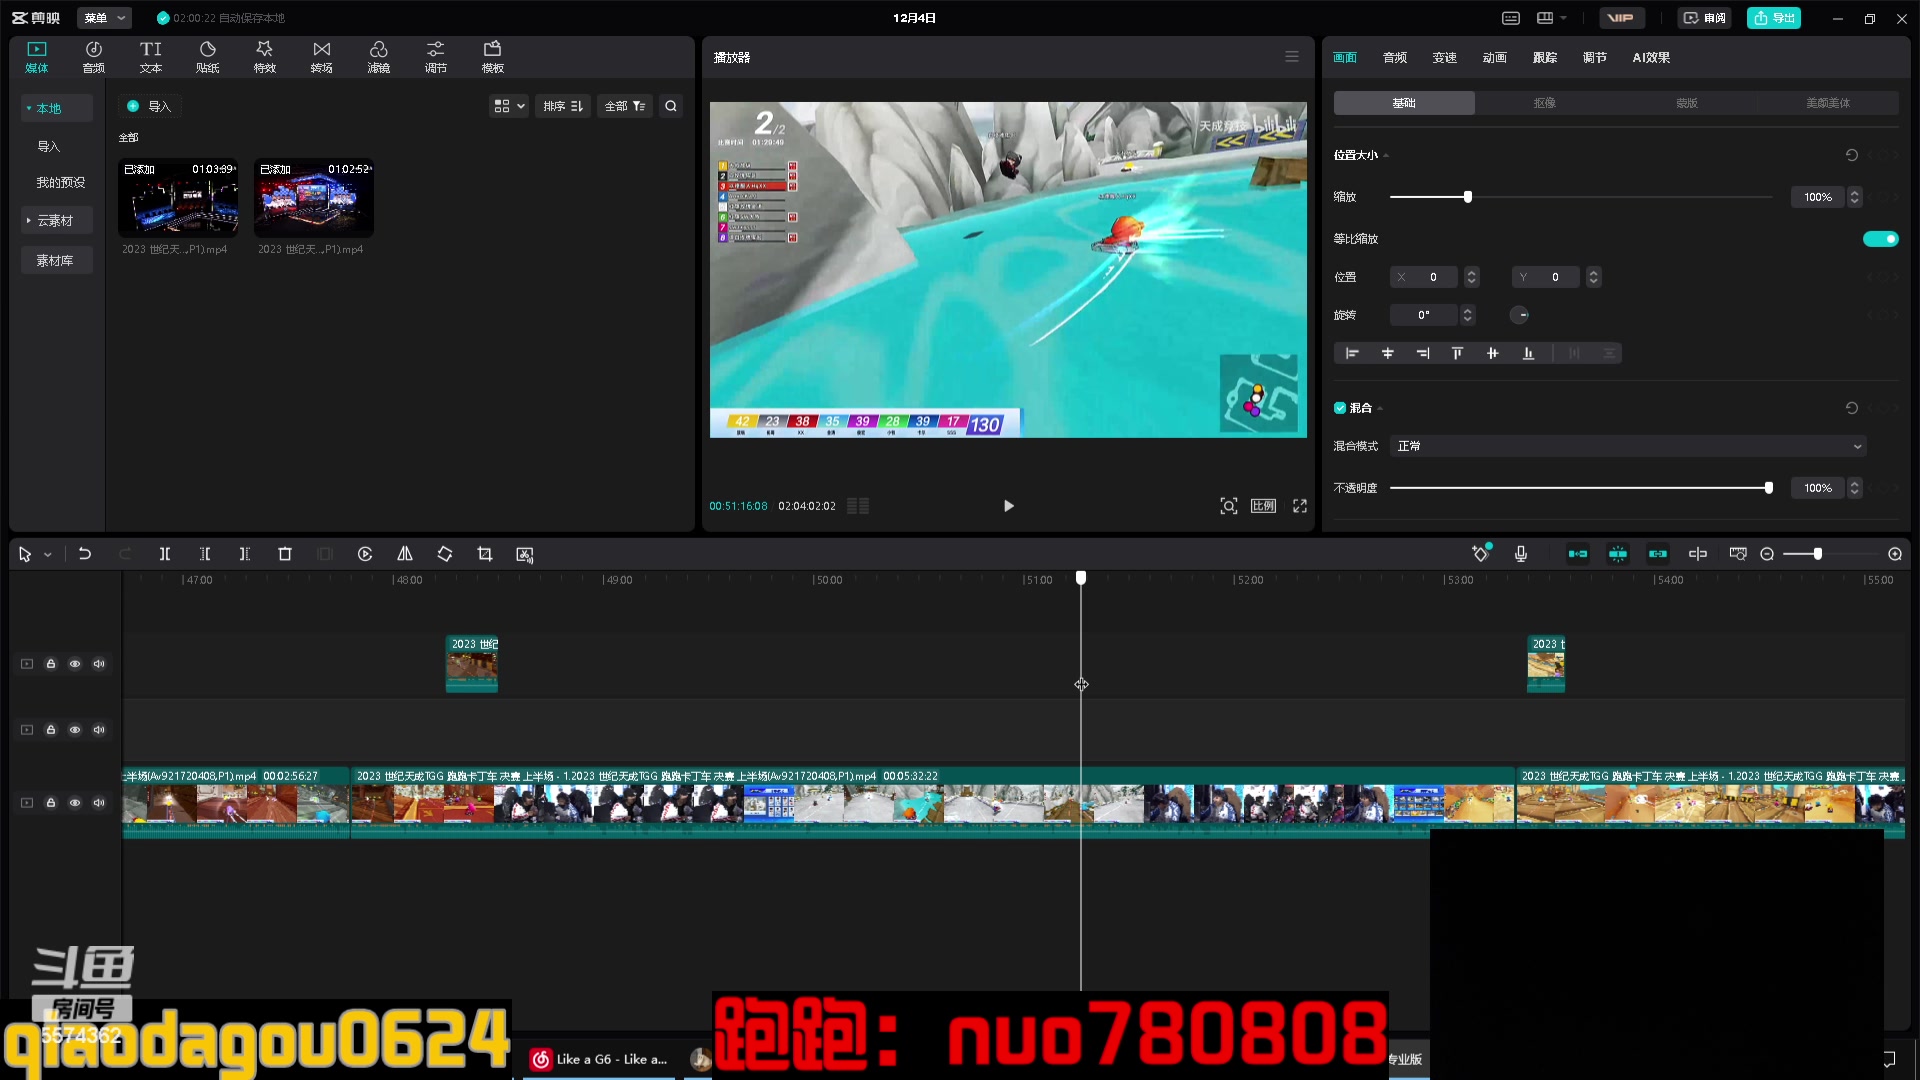This screenshot has height=1080, width=1920.
Task: Adjust the scale (缩放) slider handle
Action: tap(1468, 197)
